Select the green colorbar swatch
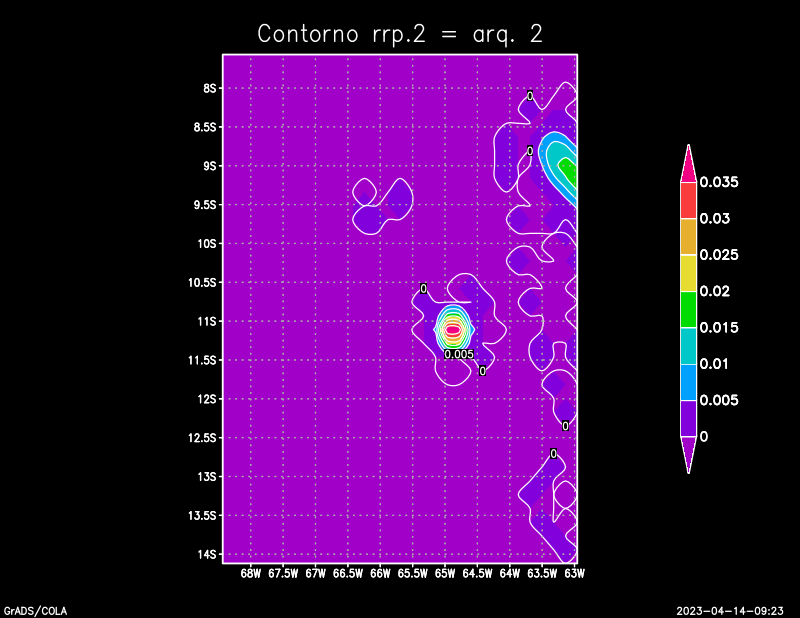800x618 pixels. point(688,309)
